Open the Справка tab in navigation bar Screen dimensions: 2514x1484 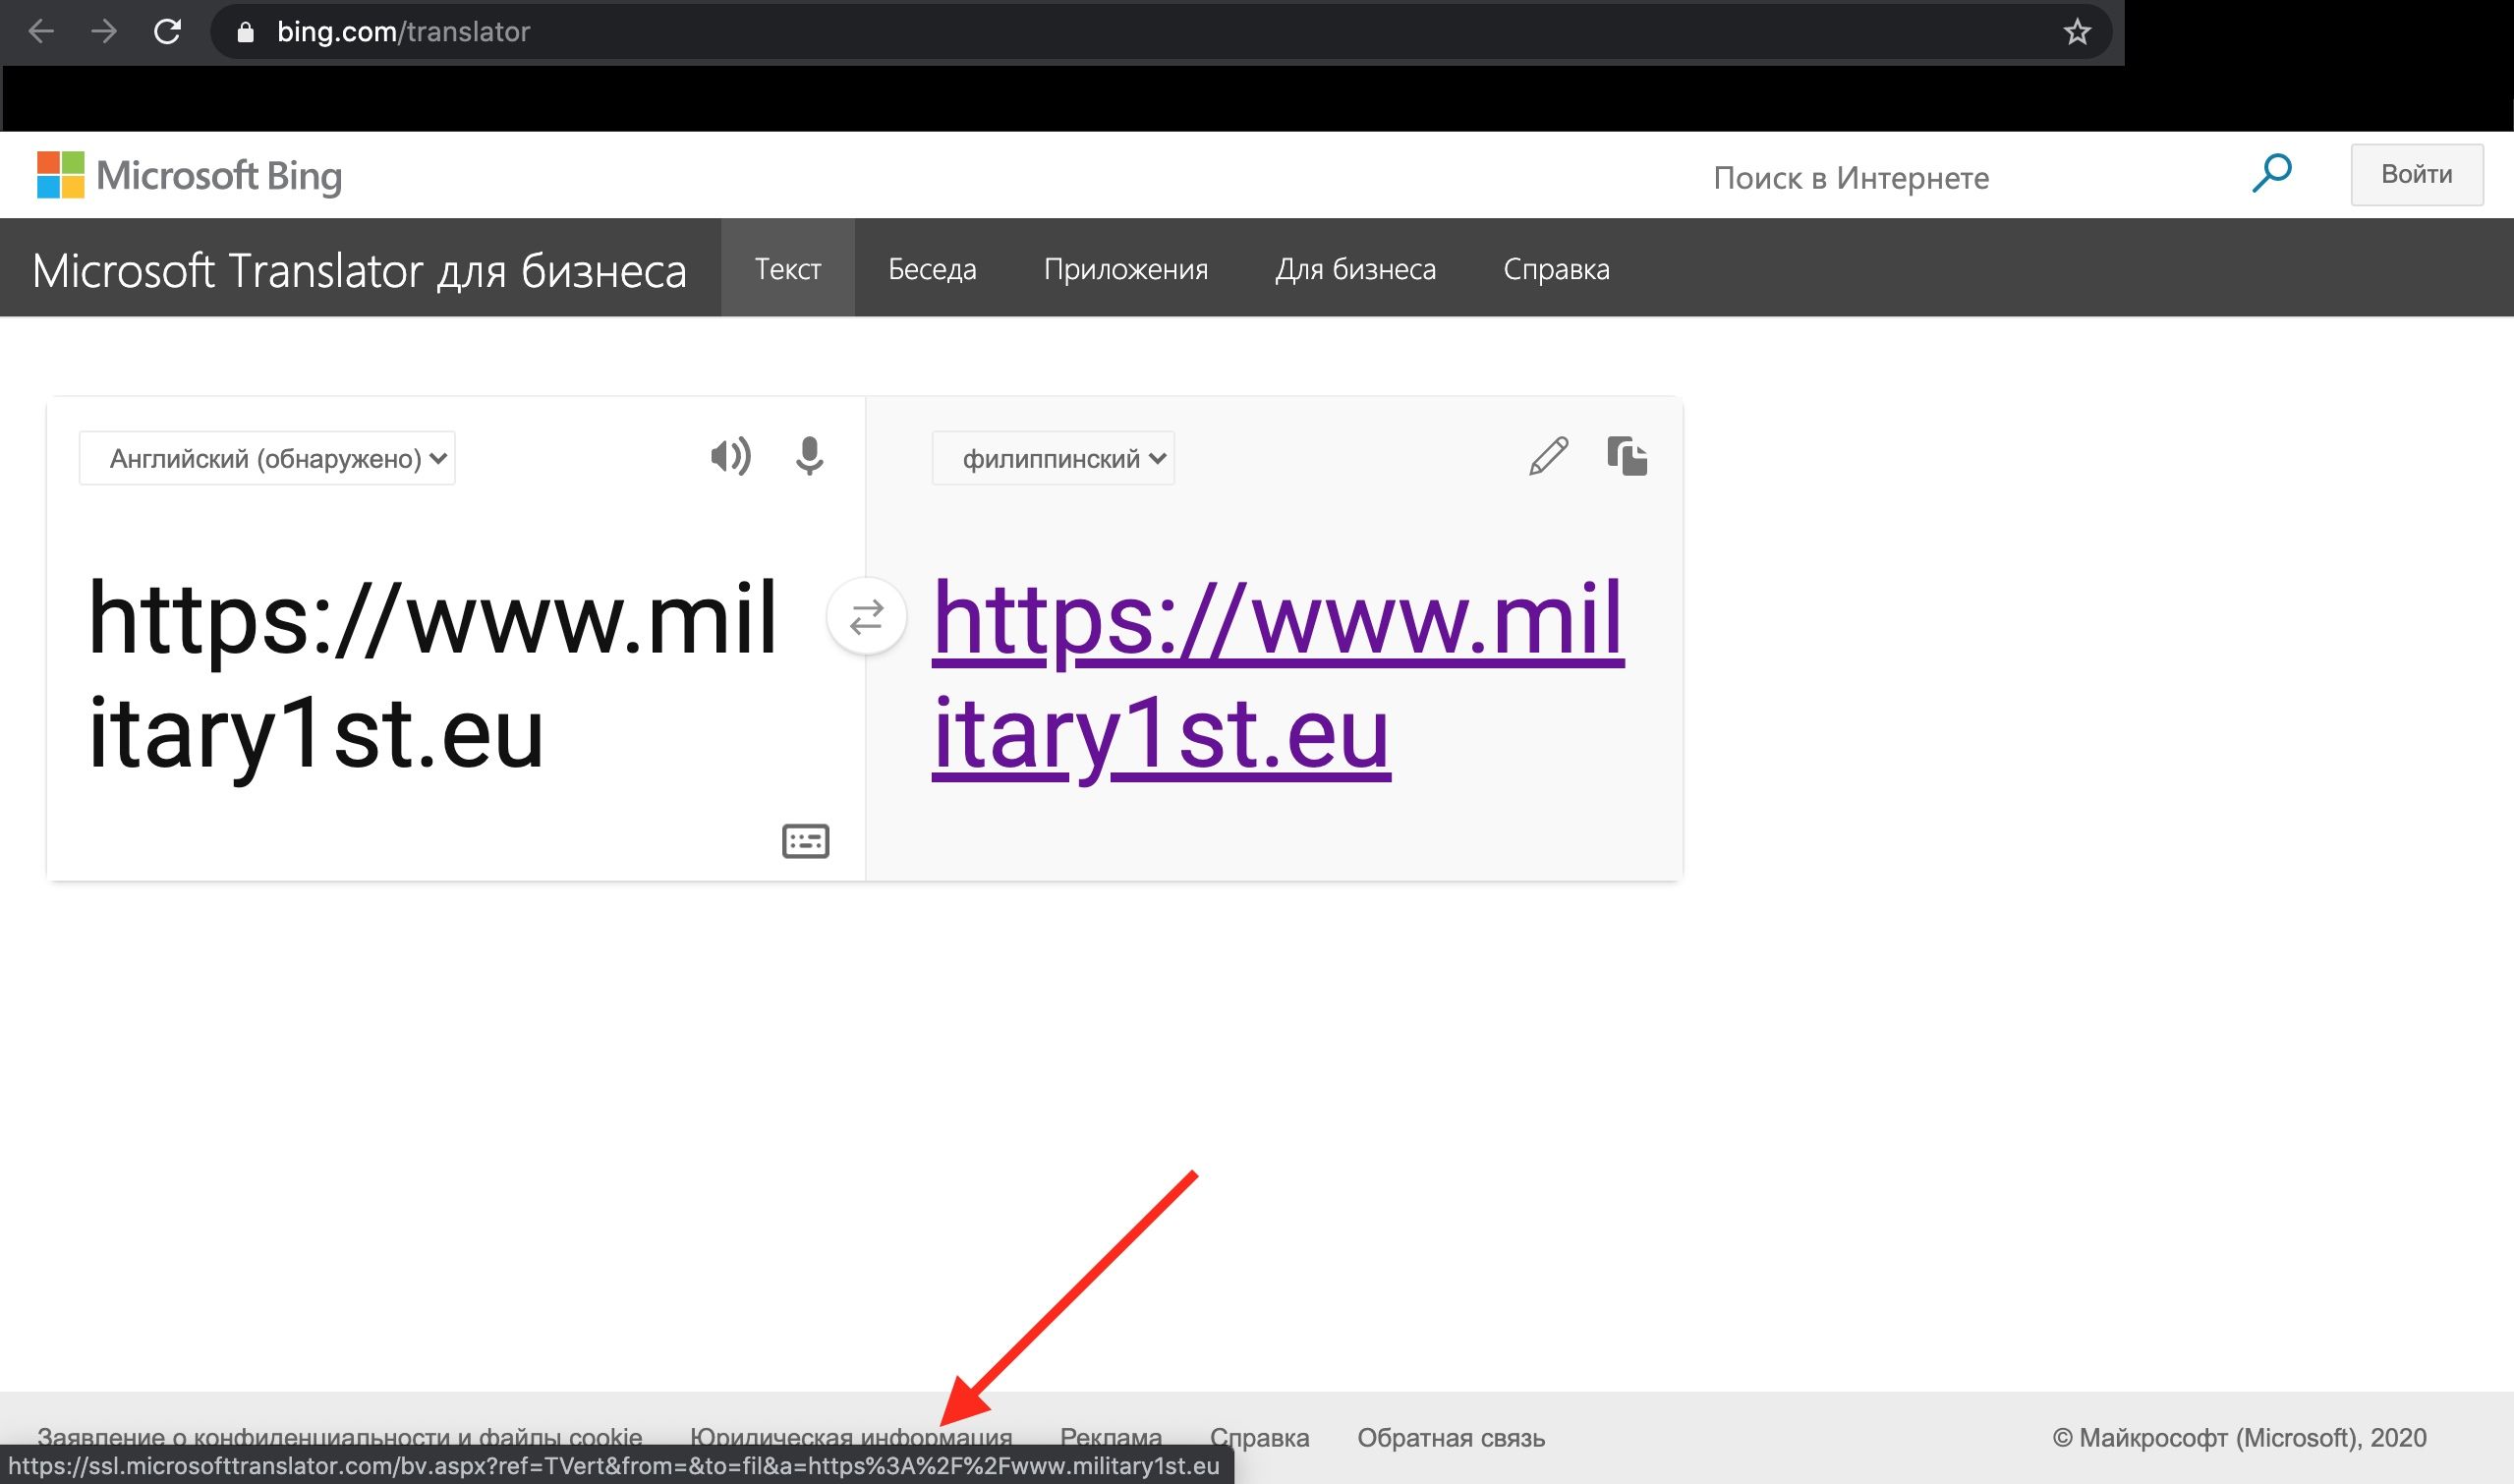(x=1556, y=269)
